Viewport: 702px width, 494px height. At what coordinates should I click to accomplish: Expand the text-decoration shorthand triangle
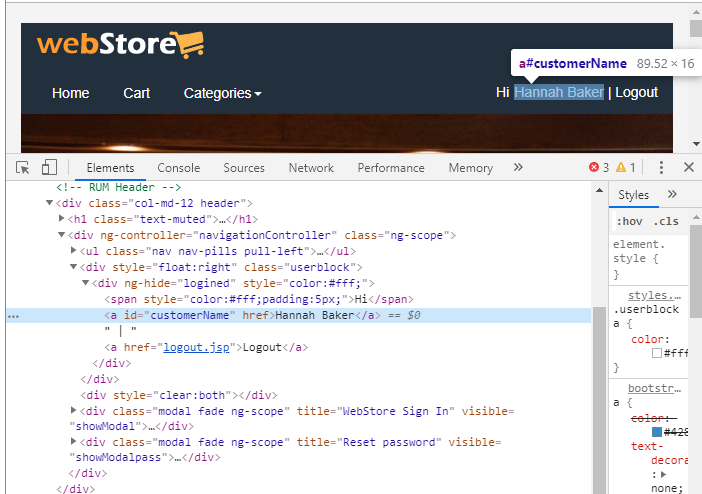[x=663, y=474]
